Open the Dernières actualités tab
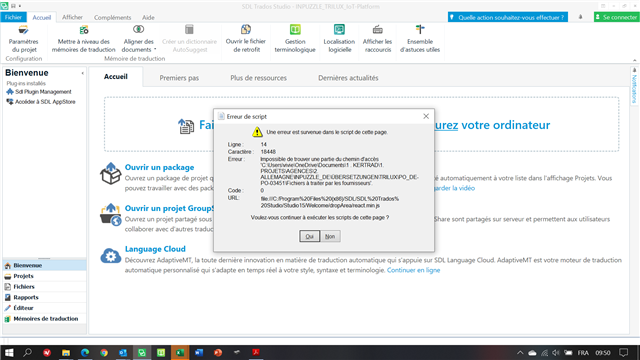Viewport: 640px width, 360px height. point(348,78)
